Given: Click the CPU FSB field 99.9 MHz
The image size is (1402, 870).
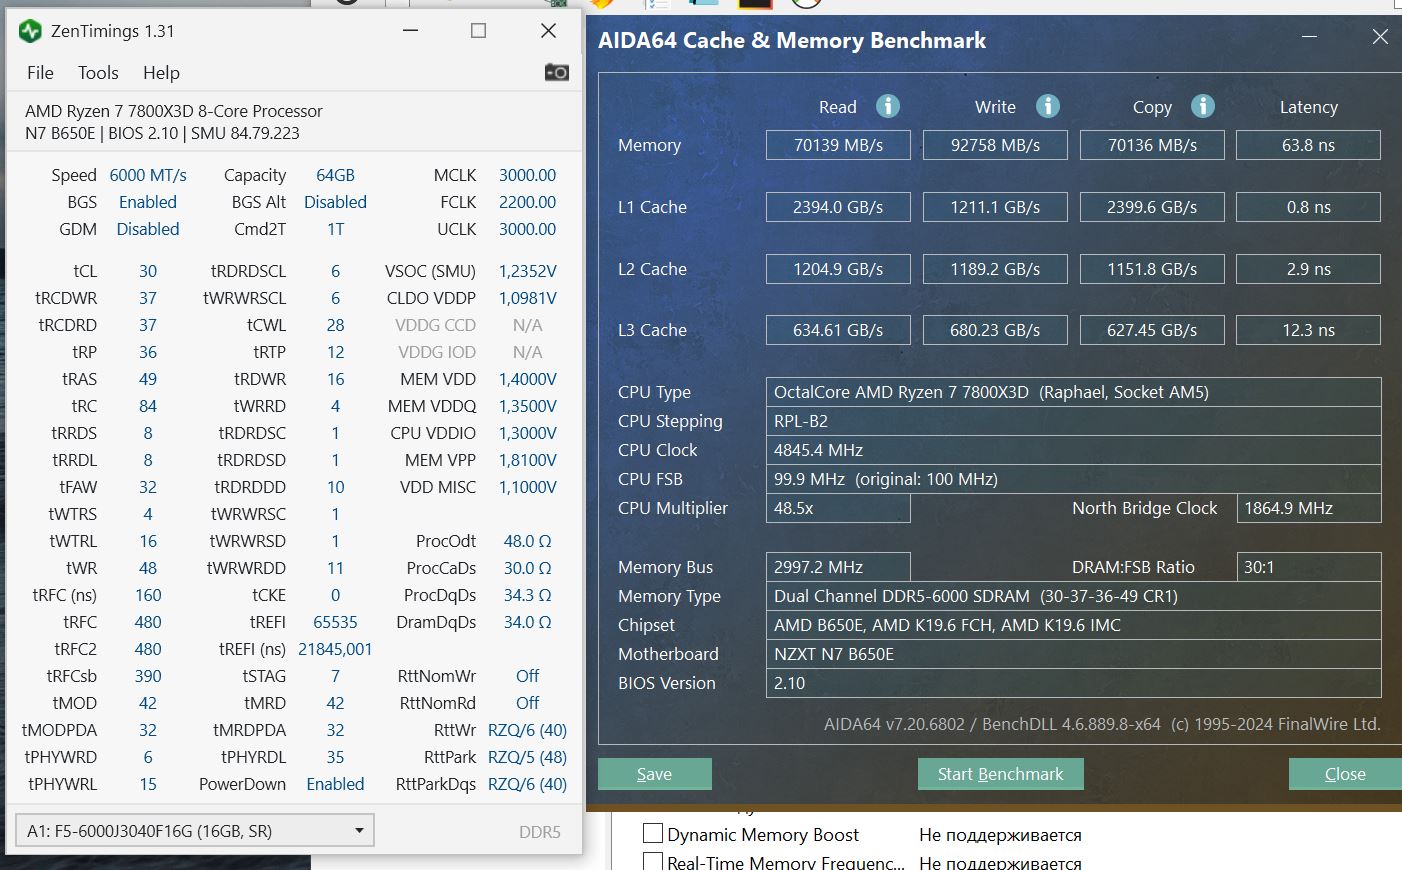Looking at the screenshot, I should (1073, 479).
